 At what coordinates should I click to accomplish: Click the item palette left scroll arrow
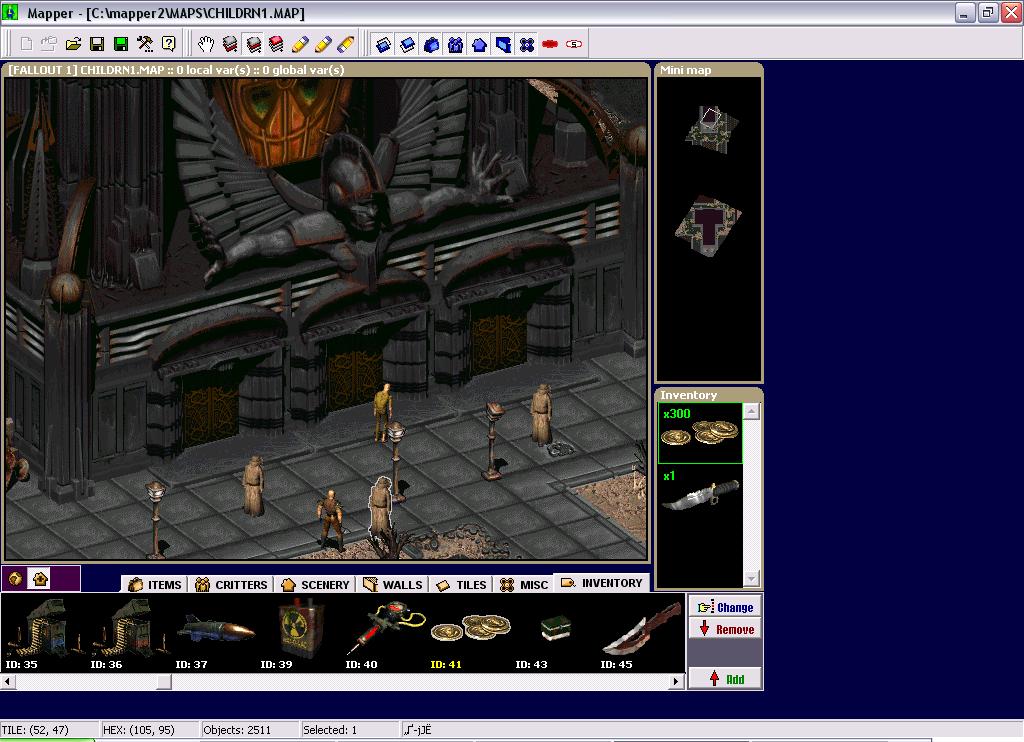click(x=8, y=681)
